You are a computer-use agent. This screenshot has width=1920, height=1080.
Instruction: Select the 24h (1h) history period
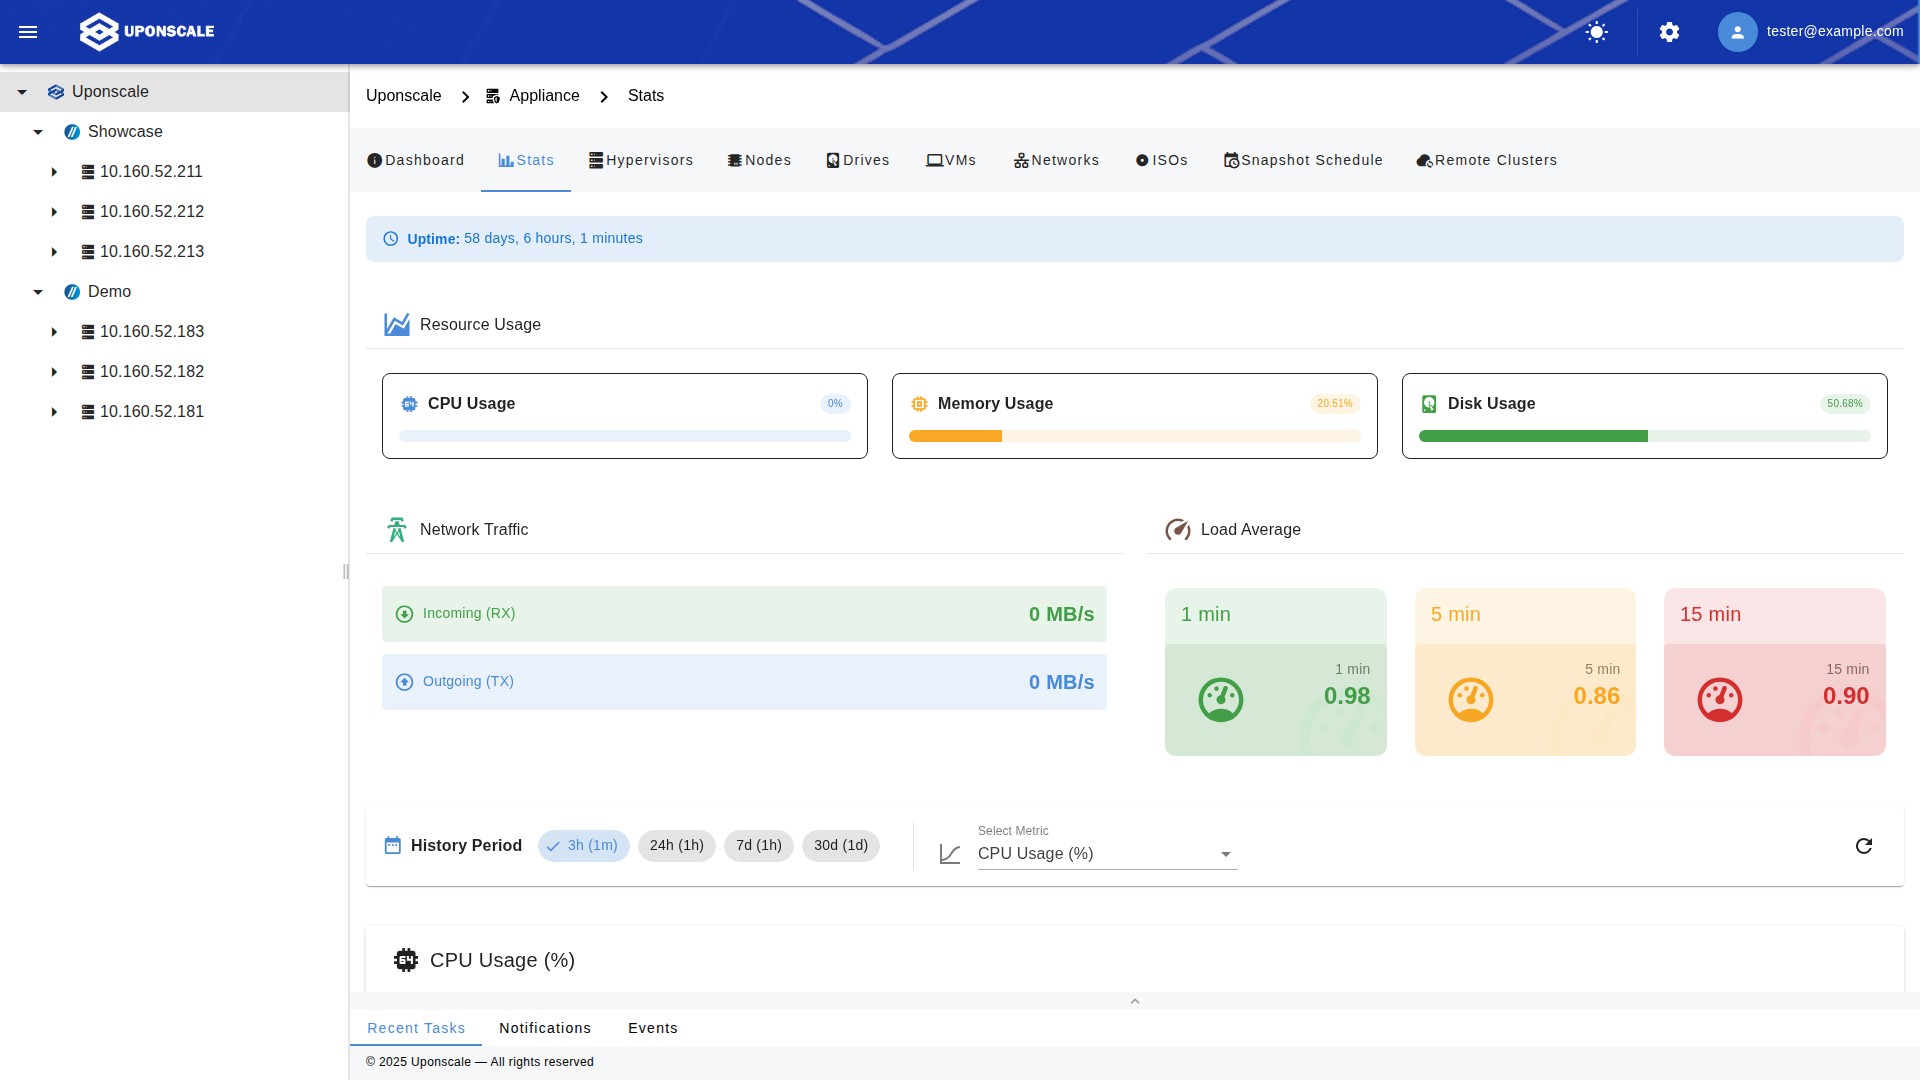[x=676, y=846]
